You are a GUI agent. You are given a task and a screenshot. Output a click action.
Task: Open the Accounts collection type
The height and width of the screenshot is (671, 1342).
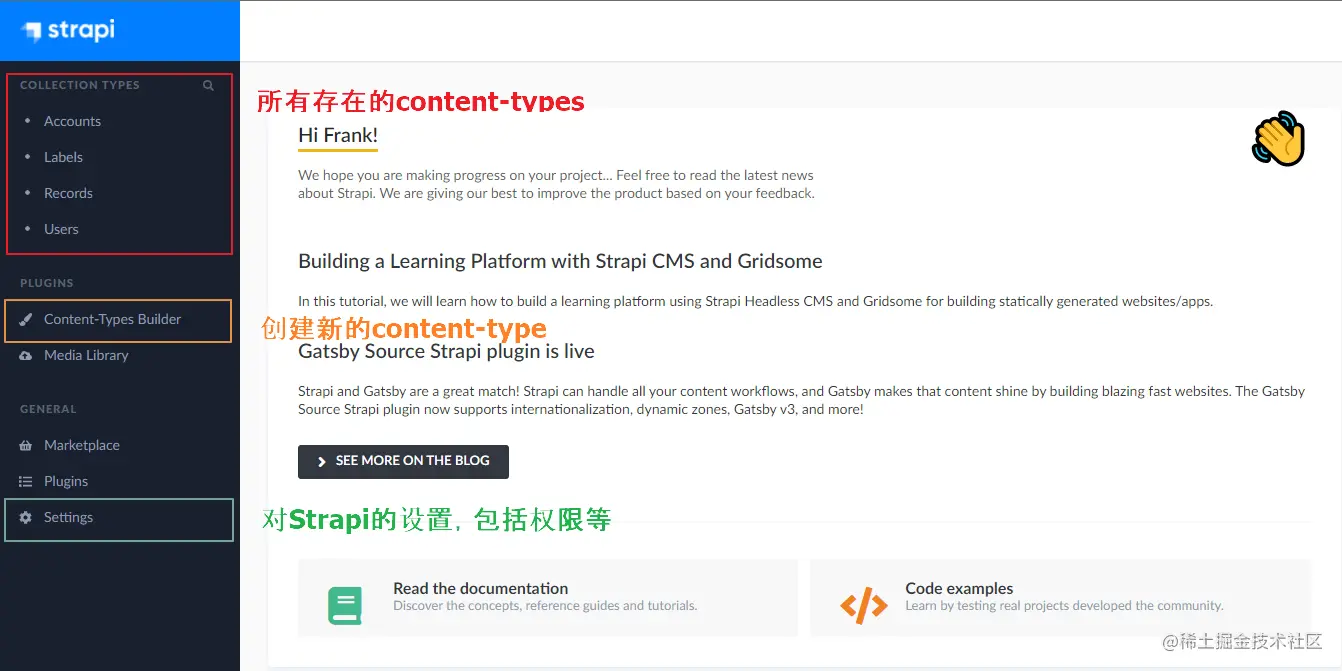click(72, 121)
